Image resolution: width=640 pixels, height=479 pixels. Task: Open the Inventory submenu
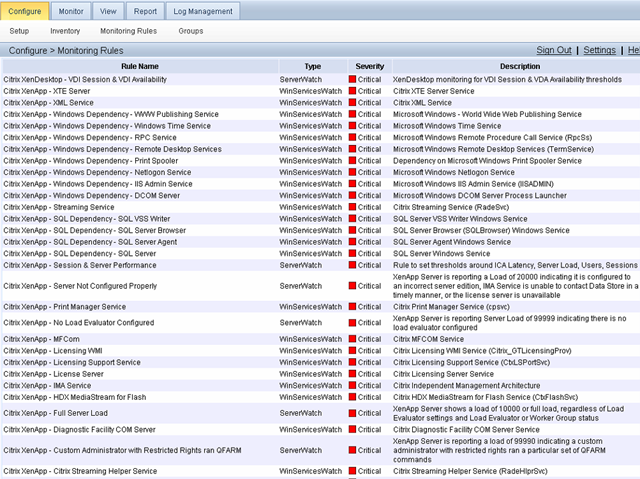[x=65, y=31]
